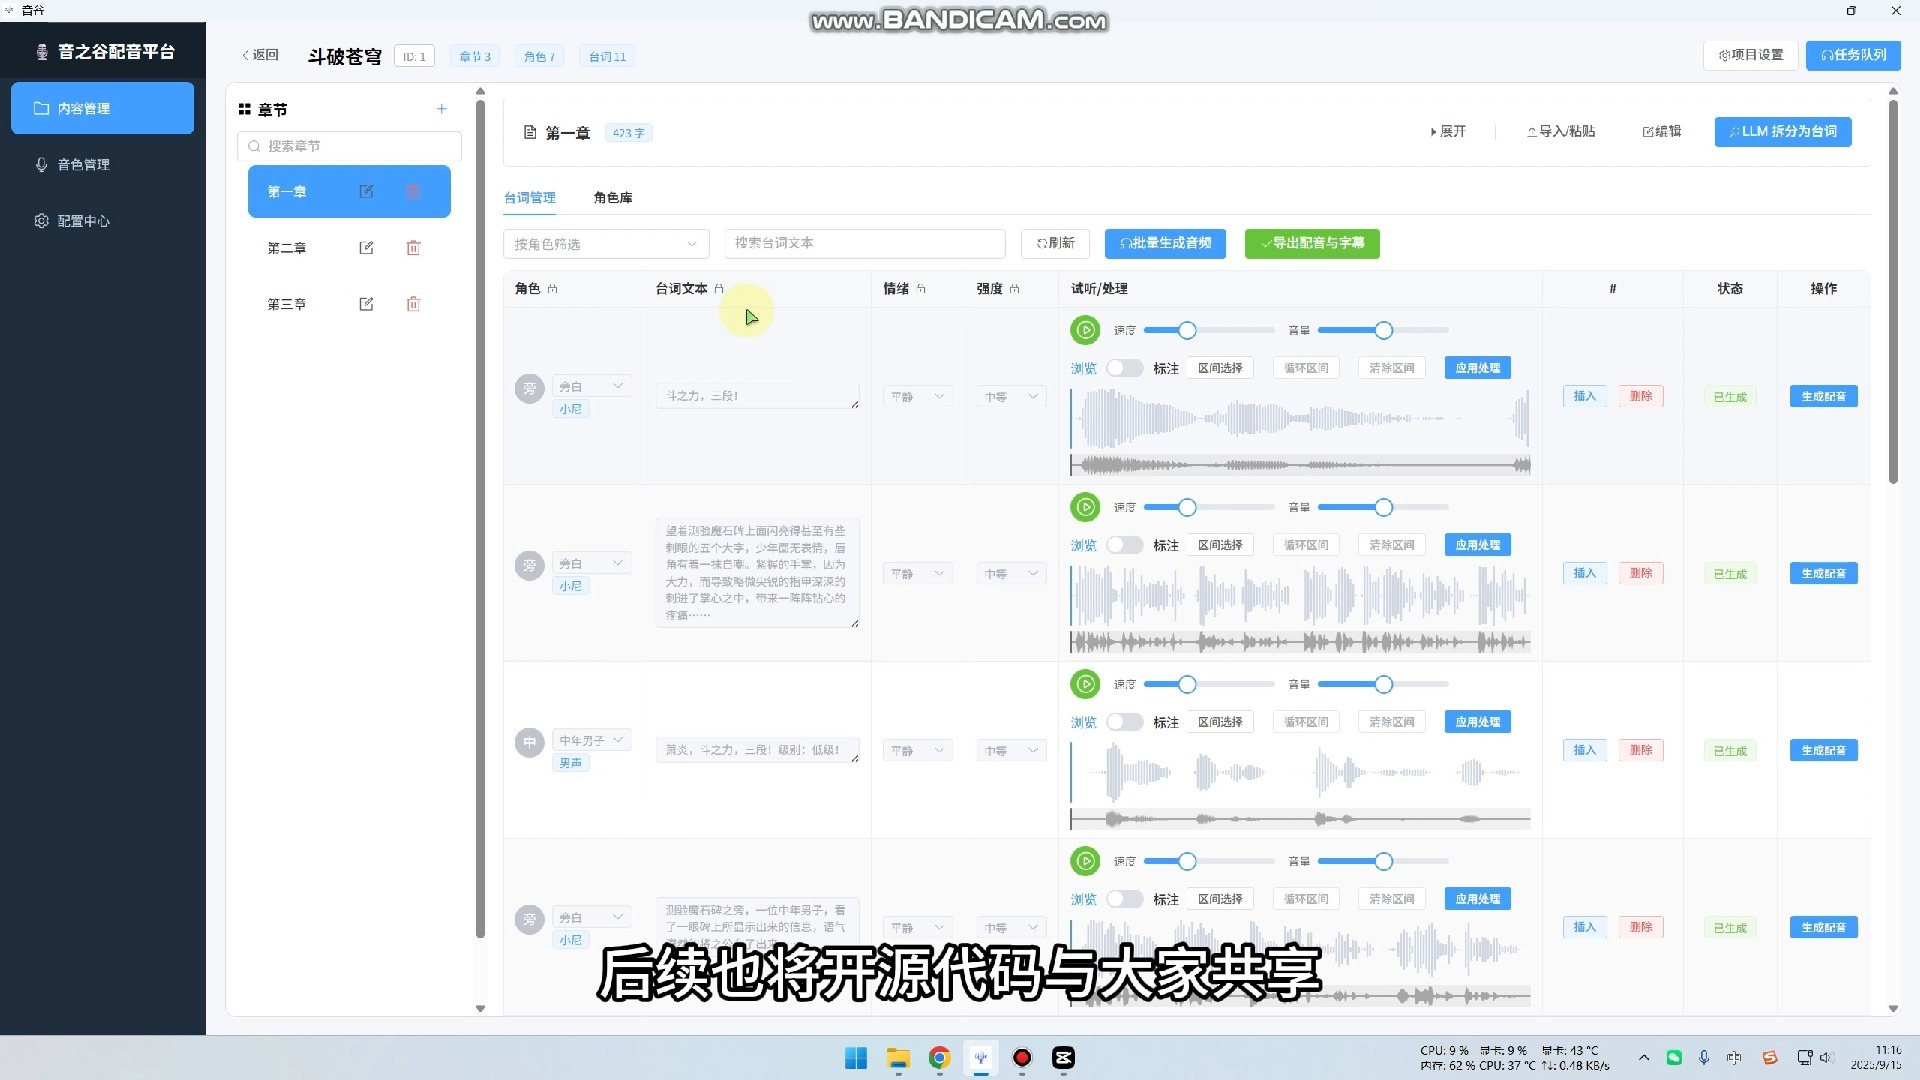Viewport: 1920px width, 1080px height.
Task: Click the WeChat tray icon
Action: coord(1674,1058)
